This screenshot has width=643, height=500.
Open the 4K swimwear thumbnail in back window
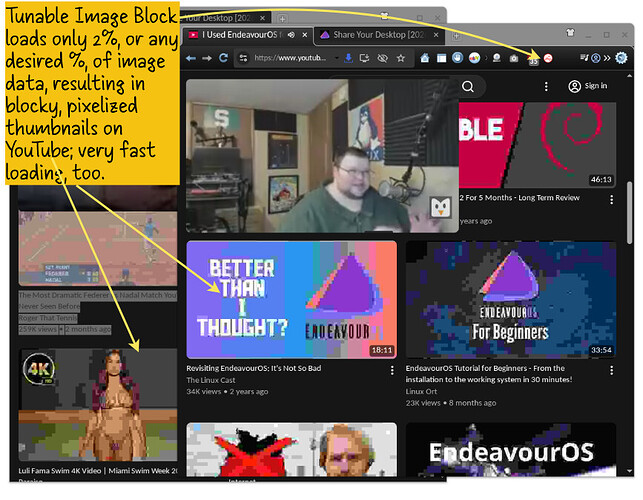(x=98, y=405)
